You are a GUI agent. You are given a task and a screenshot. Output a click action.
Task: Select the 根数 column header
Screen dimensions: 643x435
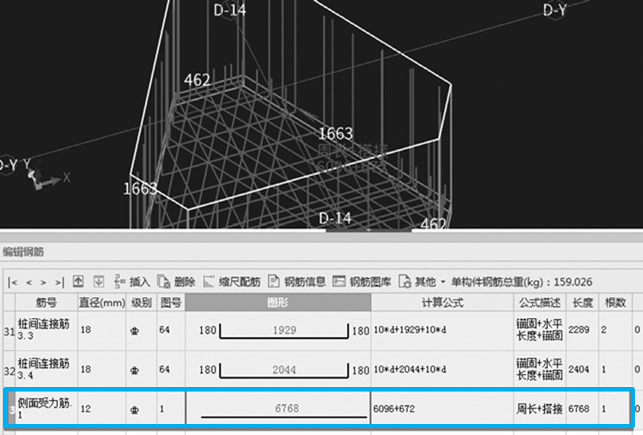[x=615, y=303]
